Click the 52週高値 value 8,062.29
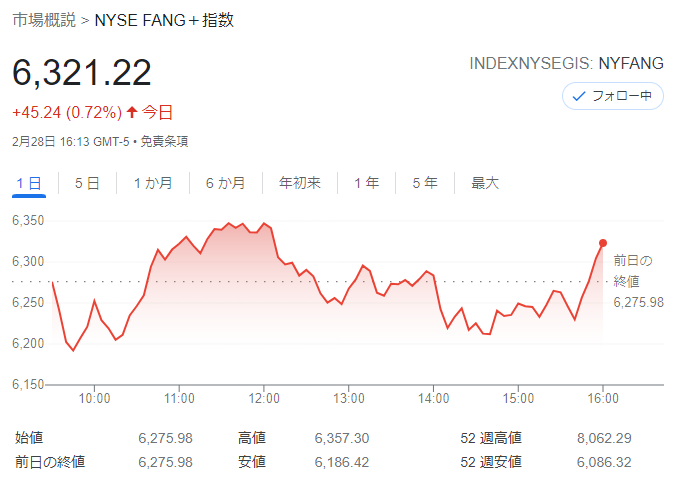Viewport: 678px width, 480px height. 604,438
